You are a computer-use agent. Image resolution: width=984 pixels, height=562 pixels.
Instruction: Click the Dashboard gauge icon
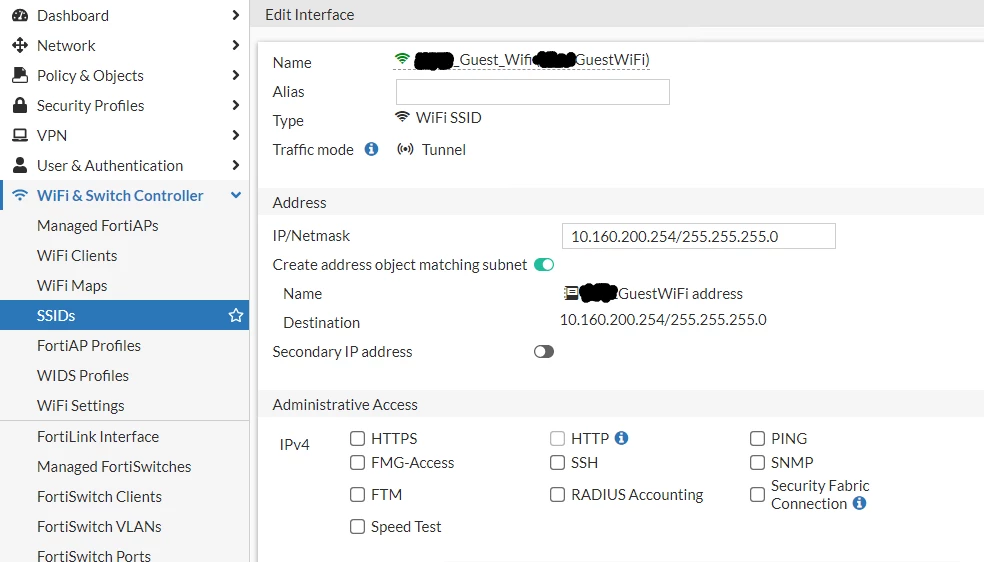click(x=20, y=16)
